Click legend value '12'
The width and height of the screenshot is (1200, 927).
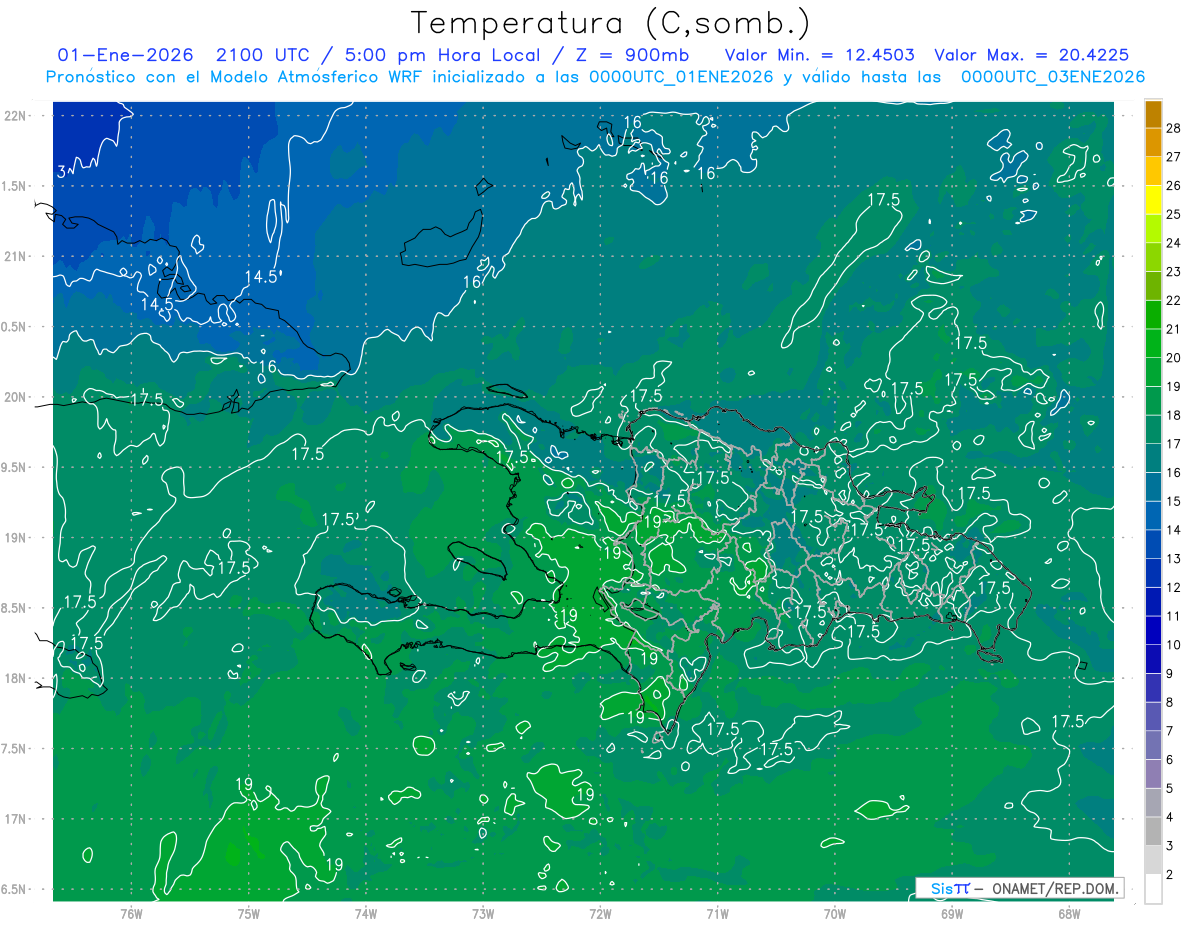tap(1174, 587)
